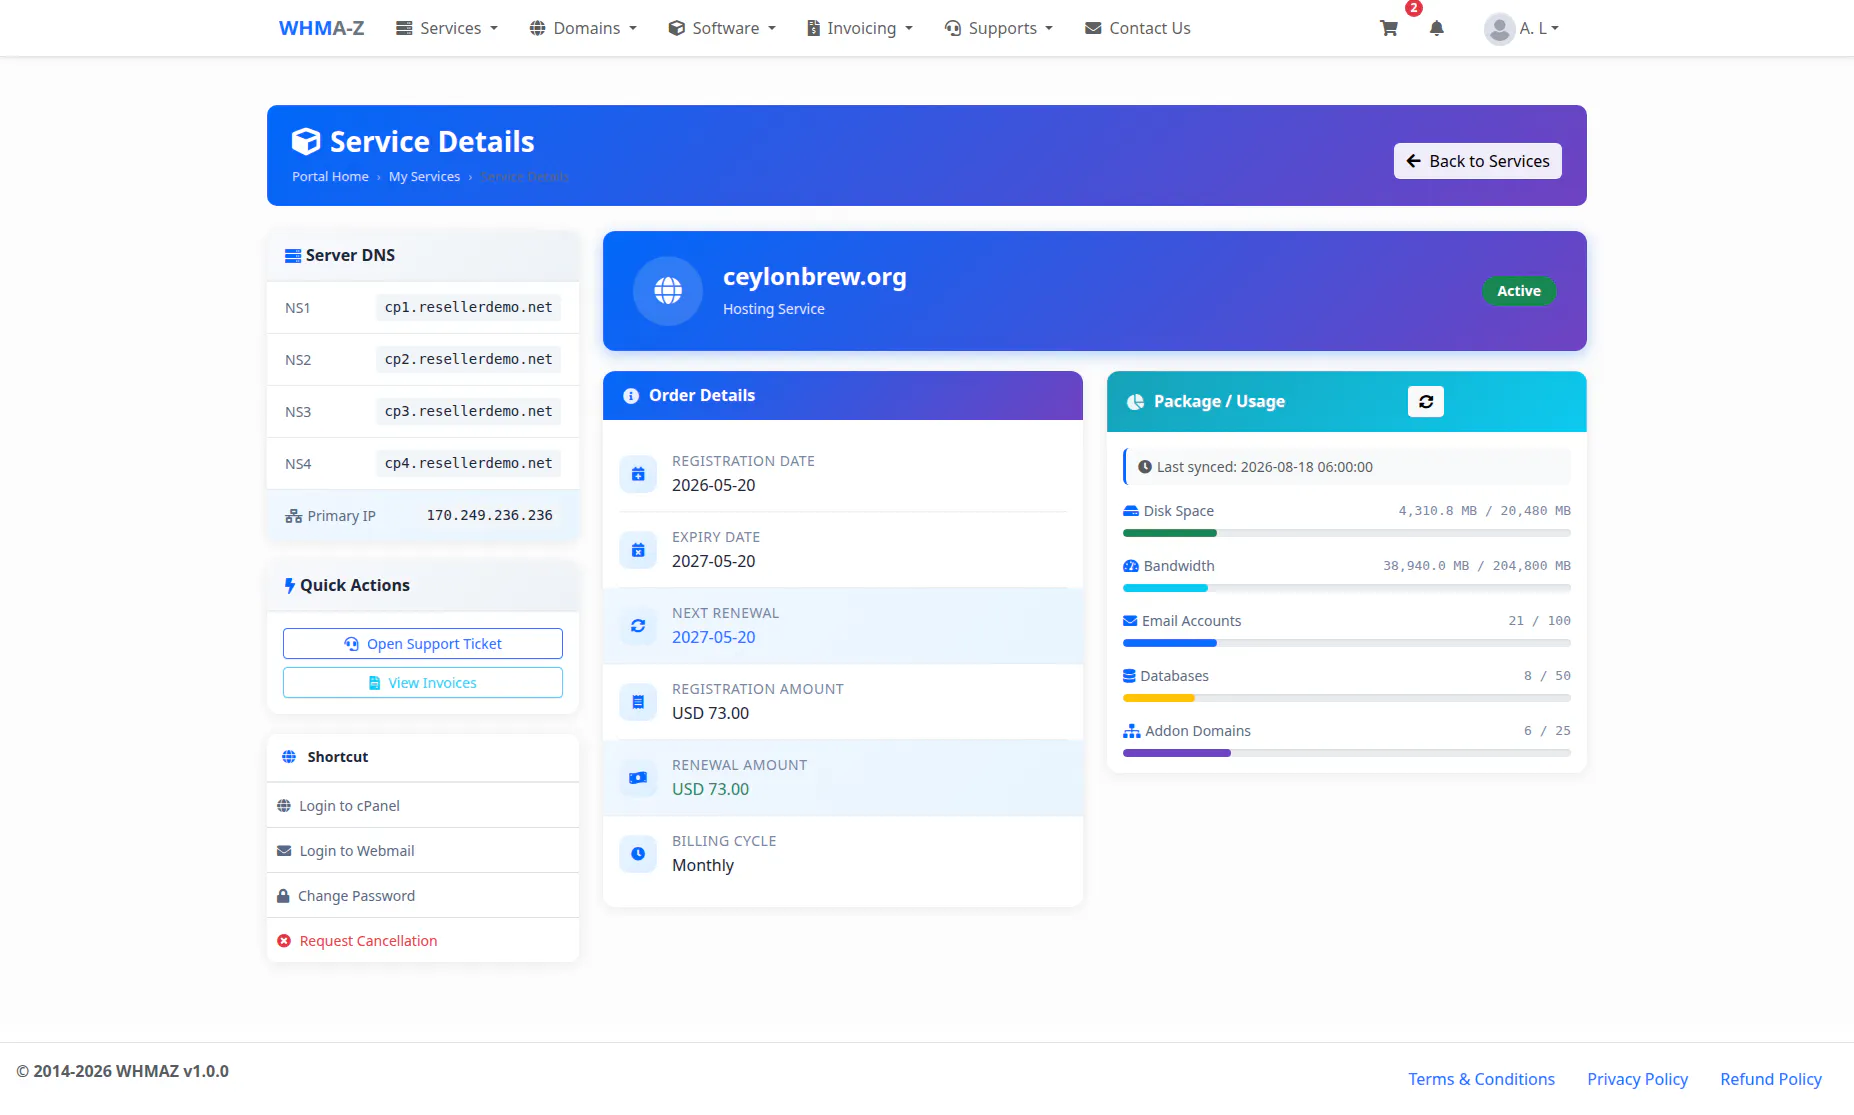Image resolution: width=1854 pixels, height=1115 pixels.
Task: Open the shopping cart icon
Action: tap(1388, 28)
